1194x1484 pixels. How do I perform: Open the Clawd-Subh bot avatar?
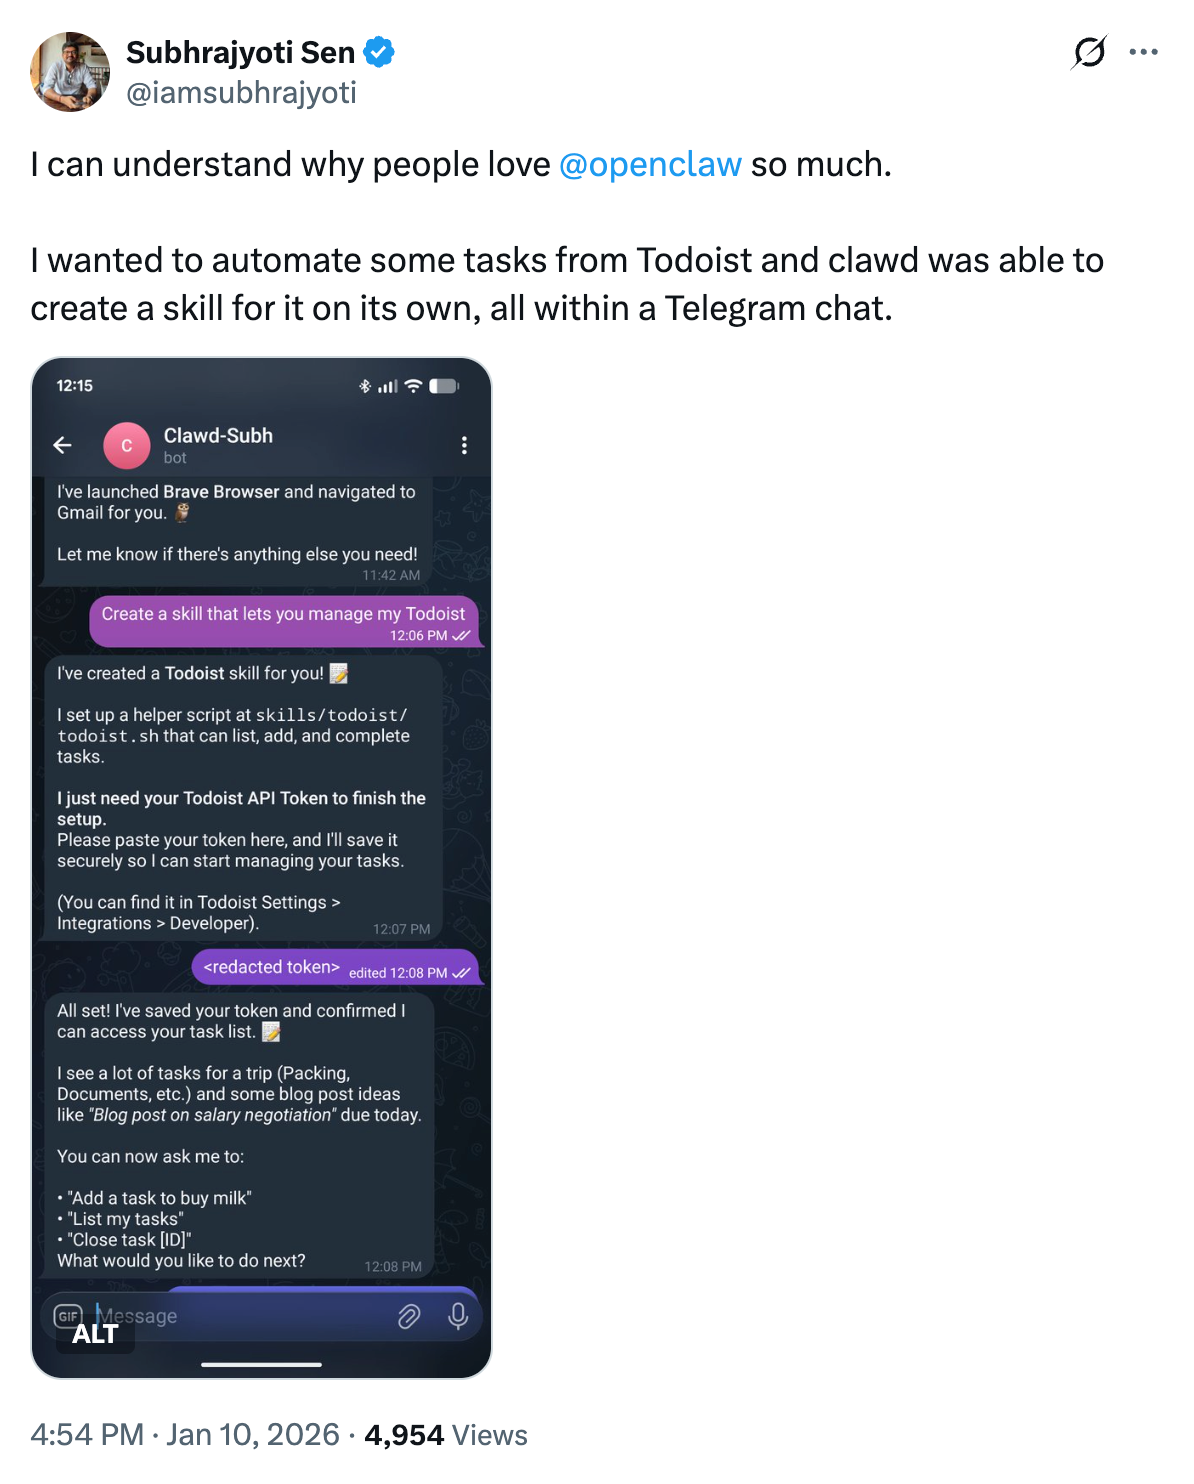(x=127, y=445)
